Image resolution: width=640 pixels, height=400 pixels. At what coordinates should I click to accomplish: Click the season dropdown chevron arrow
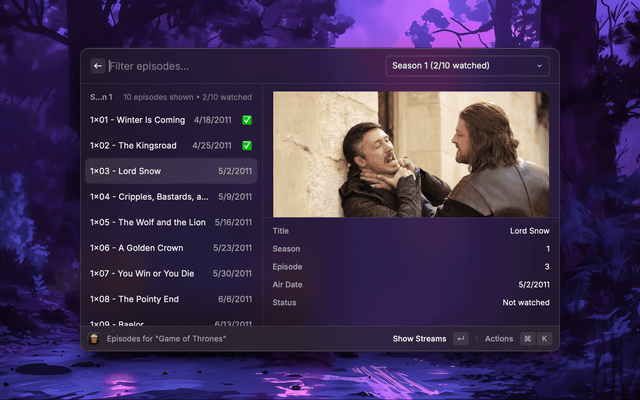[539, 66]
